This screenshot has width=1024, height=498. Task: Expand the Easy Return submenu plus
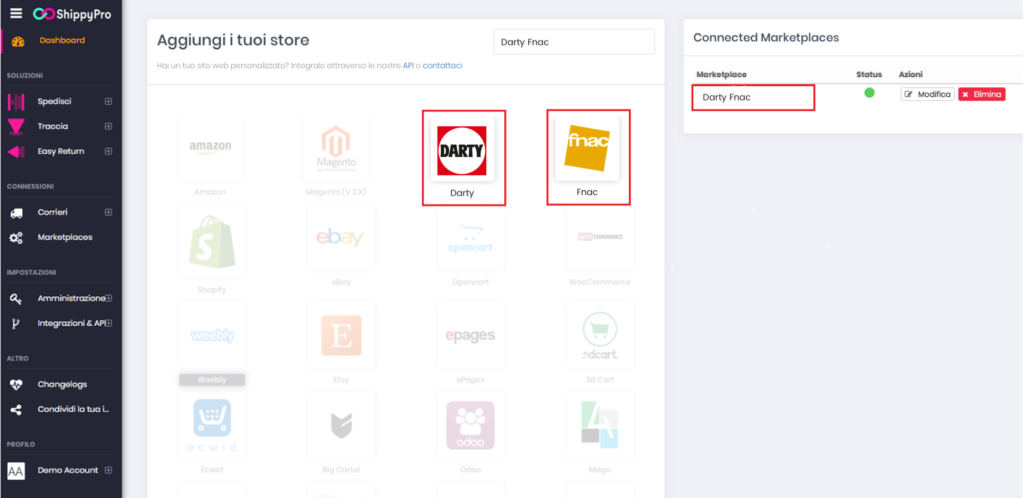point(108,151)
